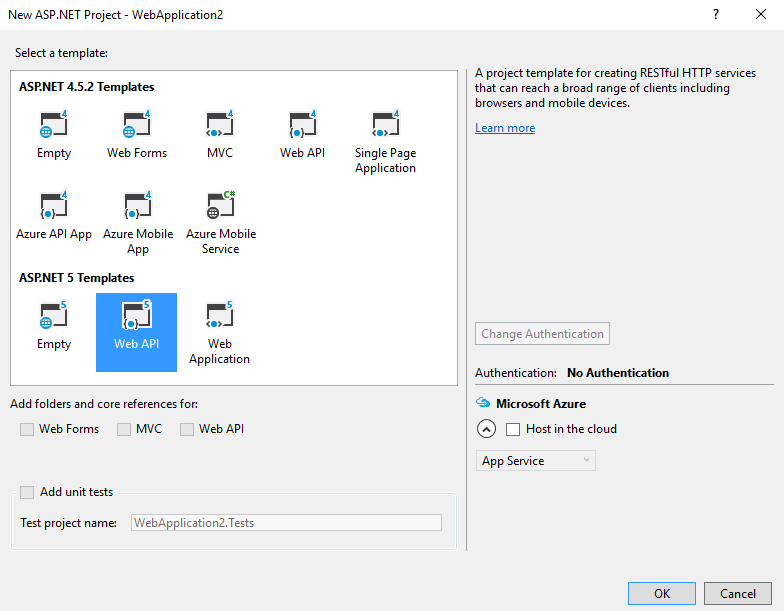
Task: Open the dialog help question mark
Action: pyautogui.click(x=716, y=14)
